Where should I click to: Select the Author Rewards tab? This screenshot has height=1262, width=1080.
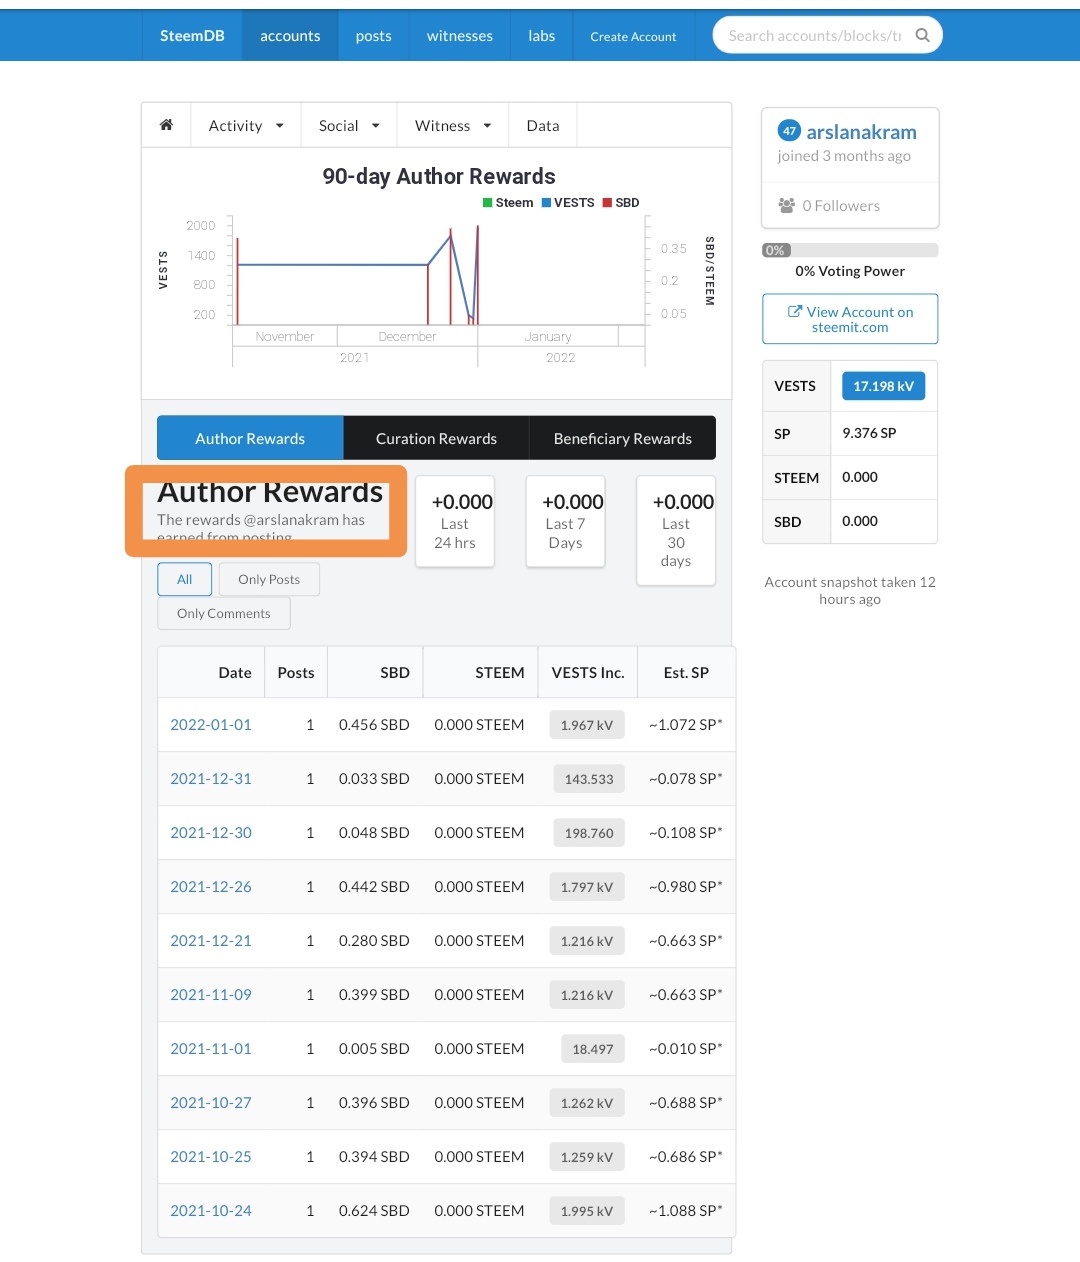click(x=250, y=438)
